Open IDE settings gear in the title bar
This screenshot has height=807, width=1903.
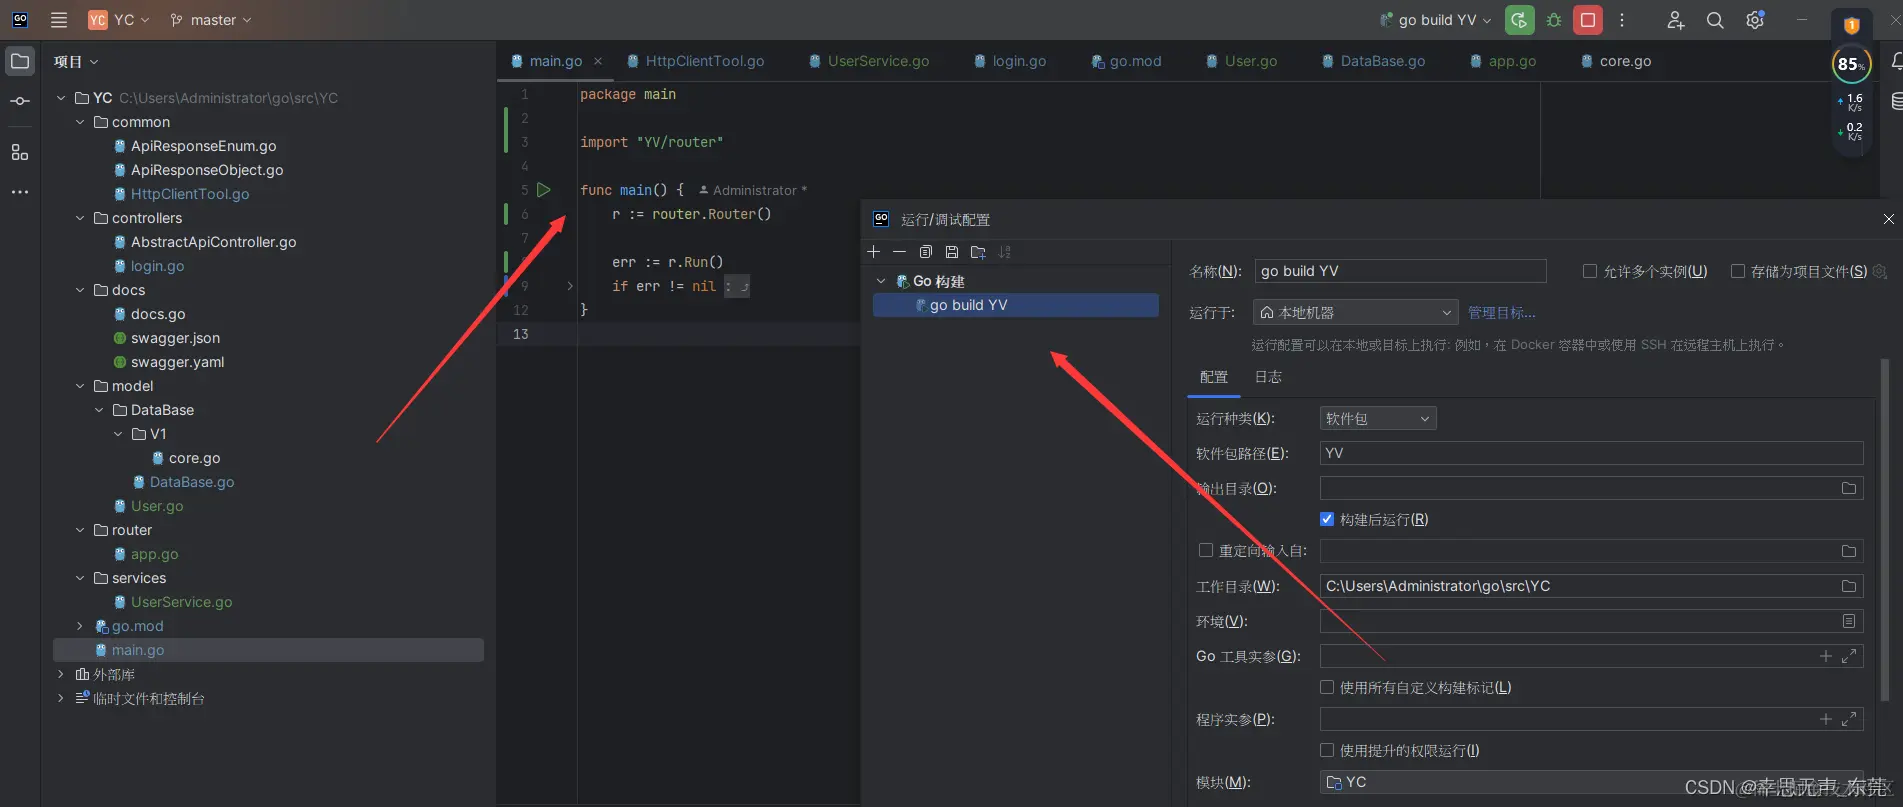(1755, 20)
